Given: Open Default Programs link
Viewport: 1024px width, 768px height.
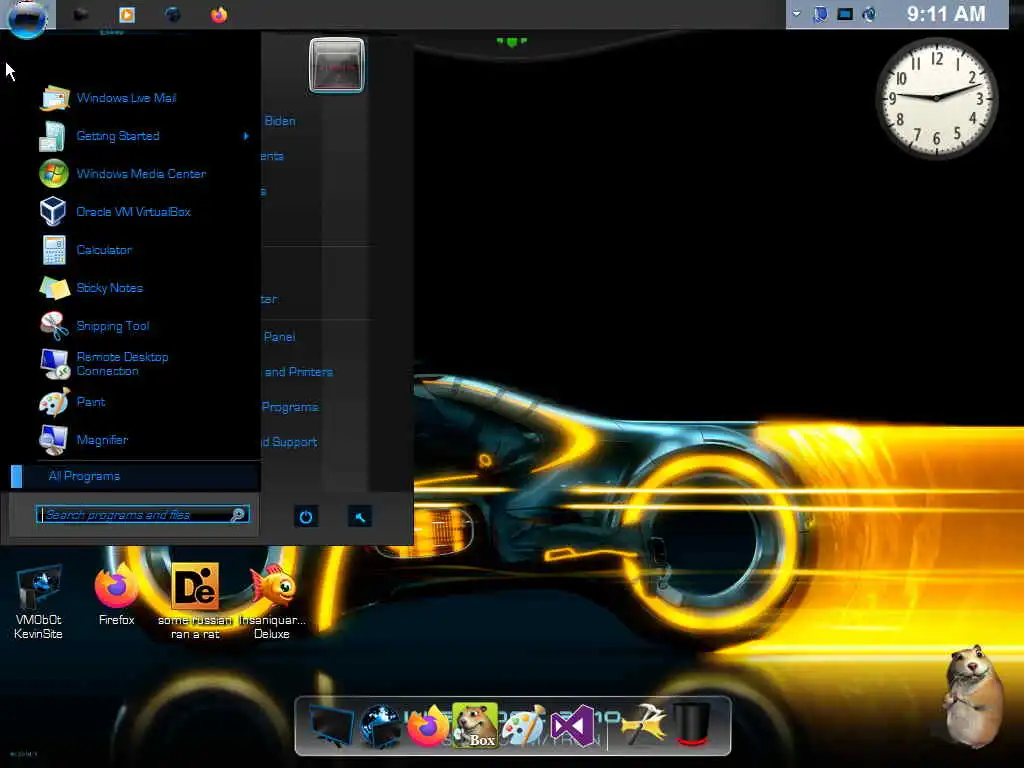Looking at the screenshot, I should pyautogui.click(x=290, y=407).
